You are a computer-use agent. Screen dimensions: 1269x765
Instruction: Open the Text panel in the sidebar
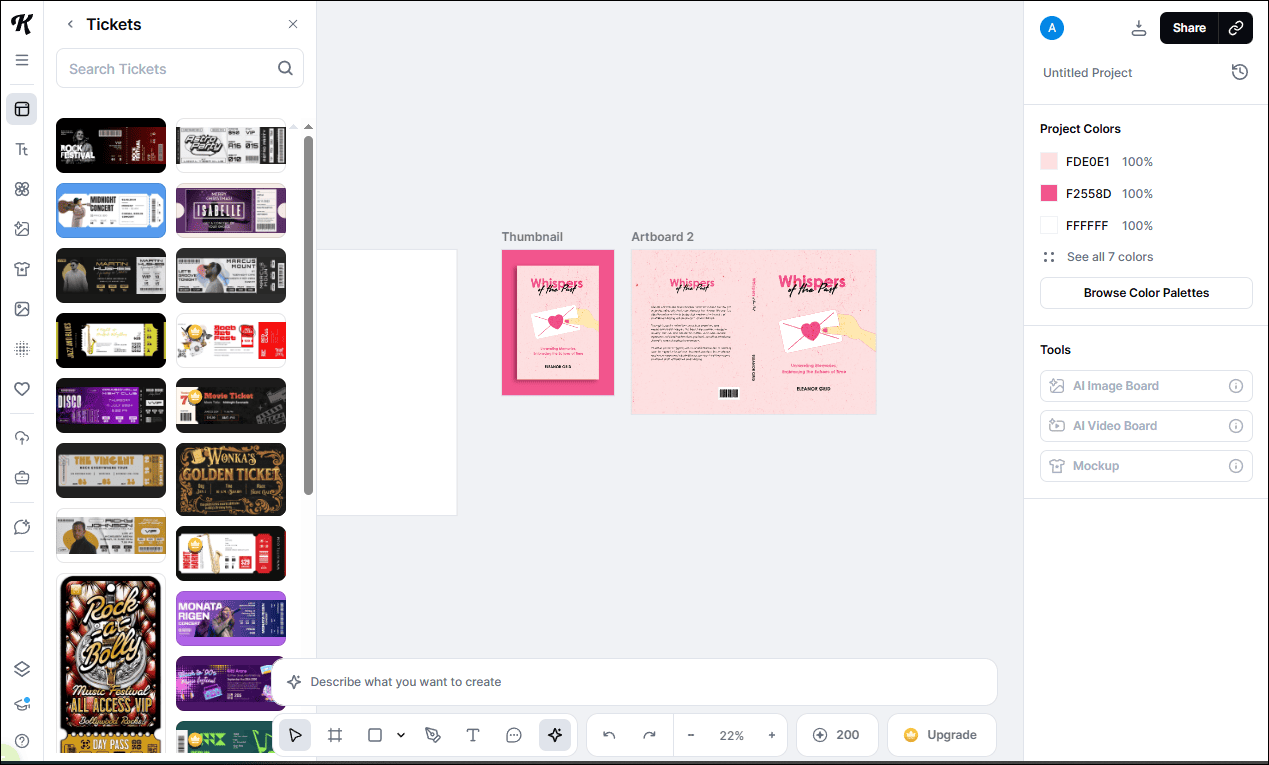[21, 148]
